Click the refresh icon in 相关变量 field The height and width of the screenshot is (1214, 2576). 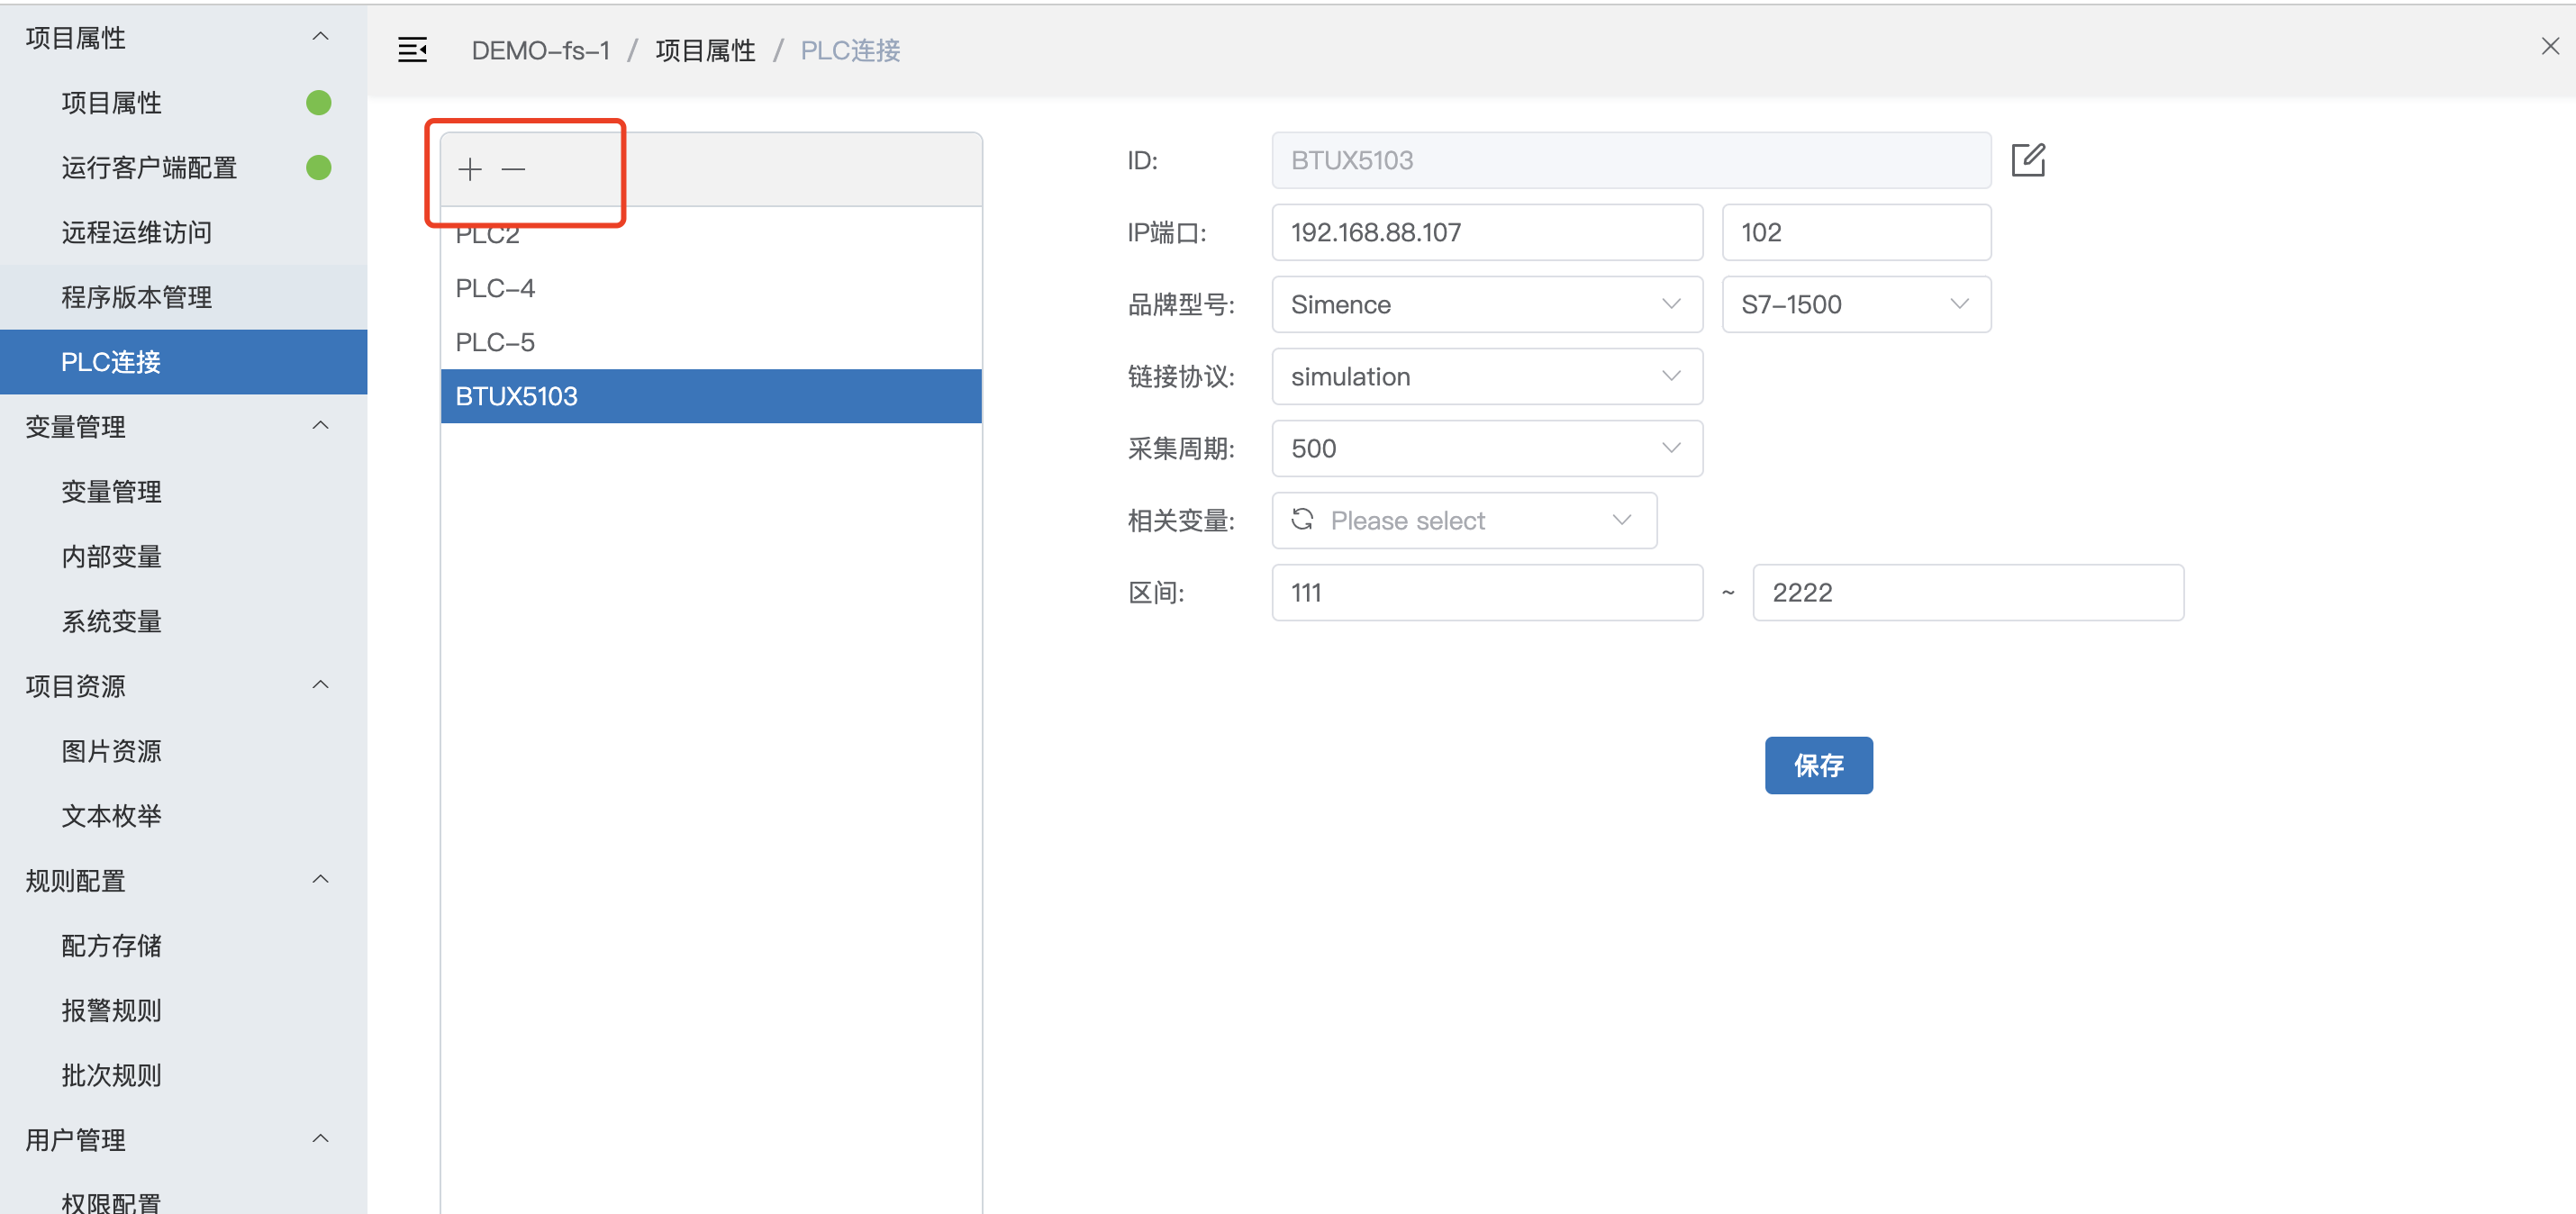click(x=1301, y=520)
